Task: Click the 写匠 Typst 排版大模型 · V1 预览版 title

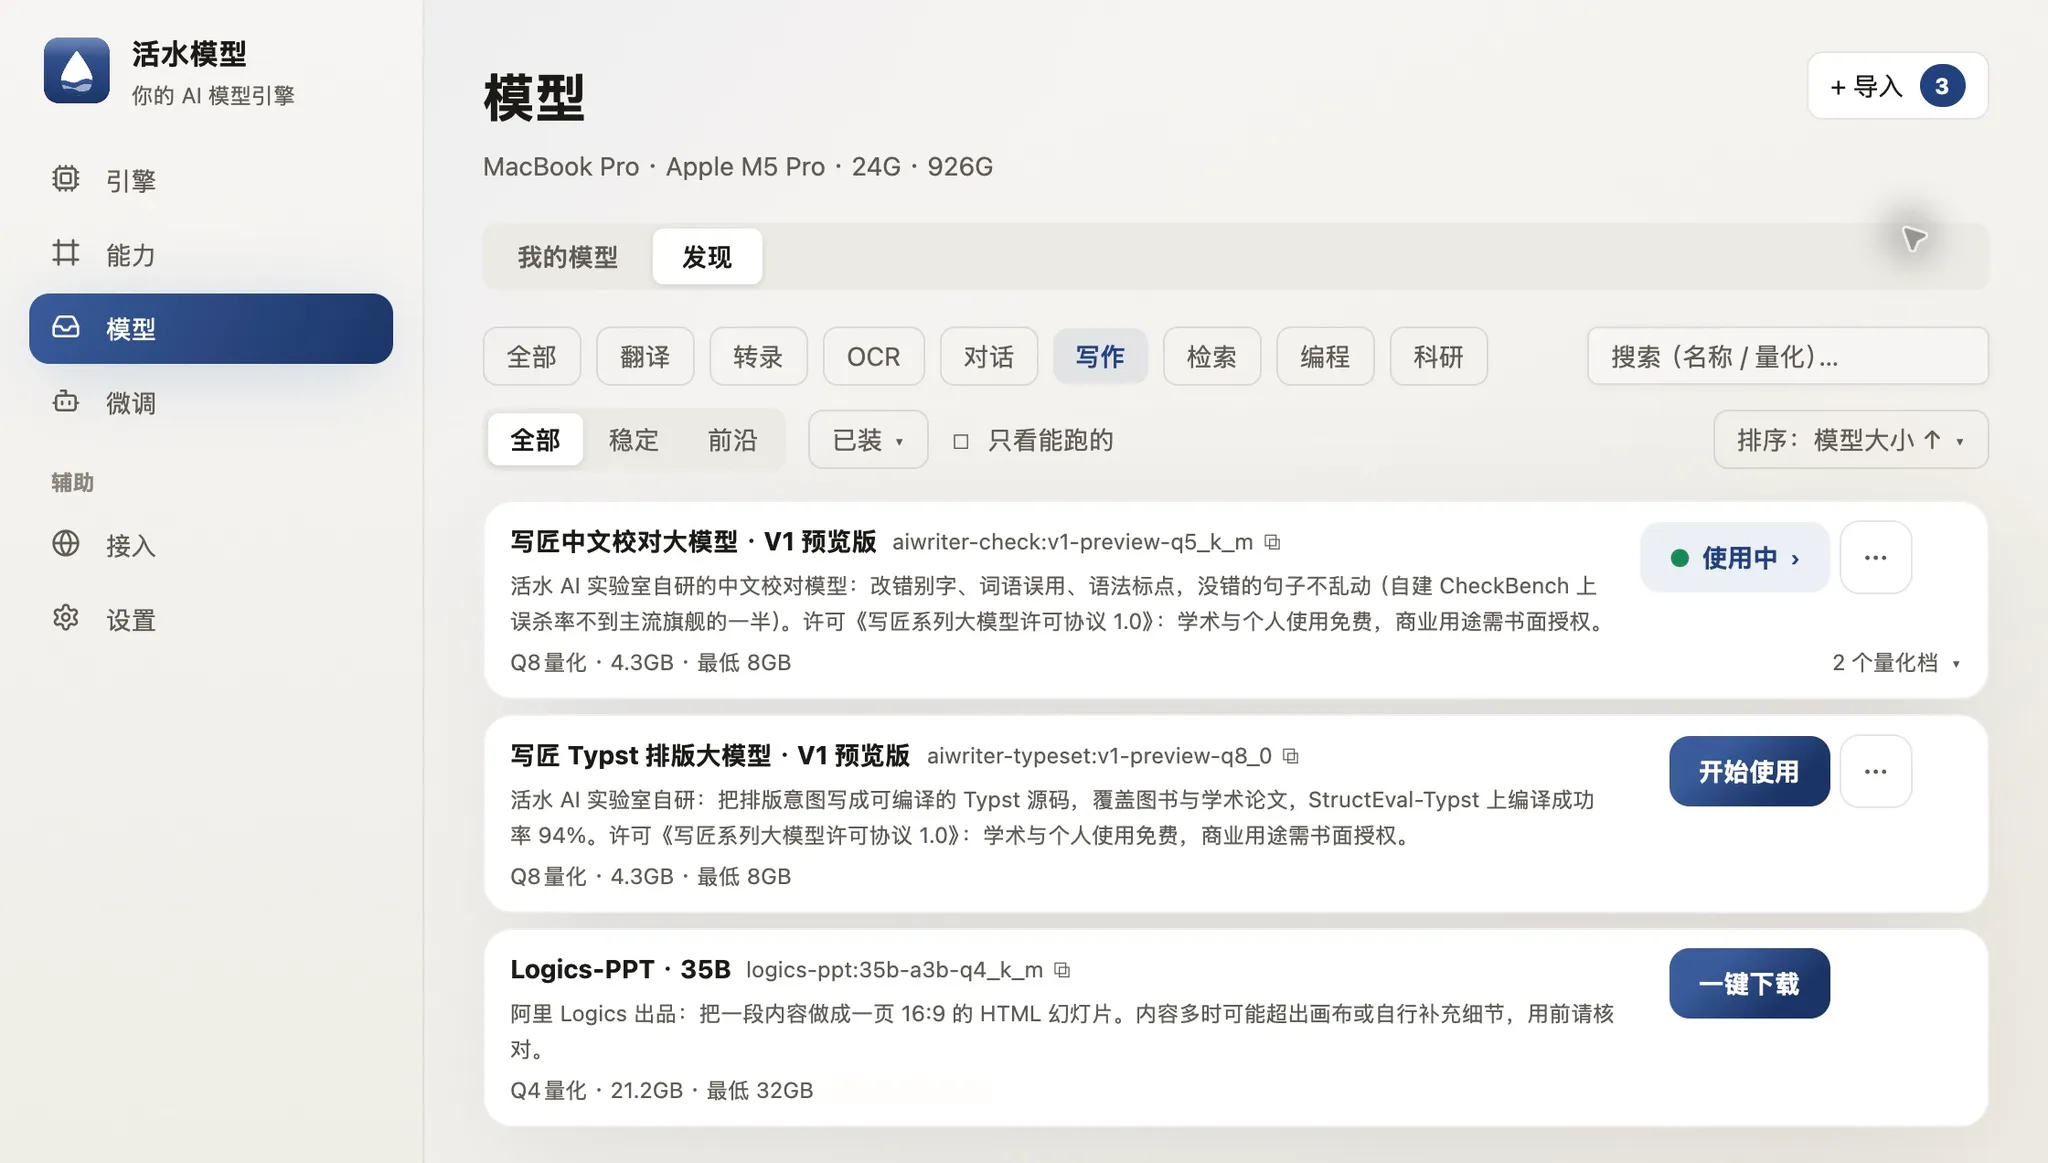Action: pos(710,756)
